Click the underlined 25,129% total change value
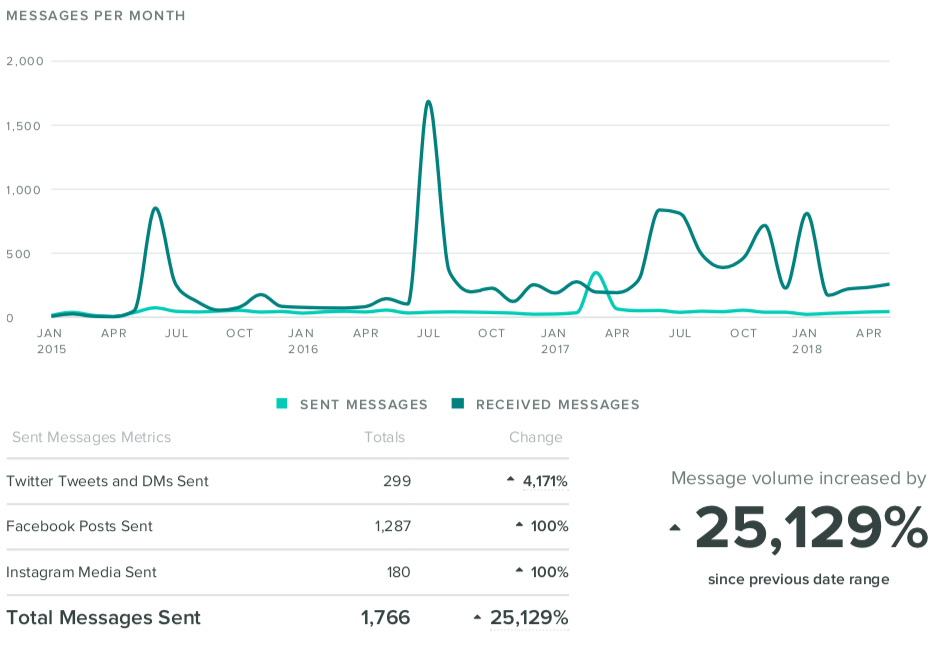Image resolution: width=950 pixels, height=649 pixels. pos(529,618)
